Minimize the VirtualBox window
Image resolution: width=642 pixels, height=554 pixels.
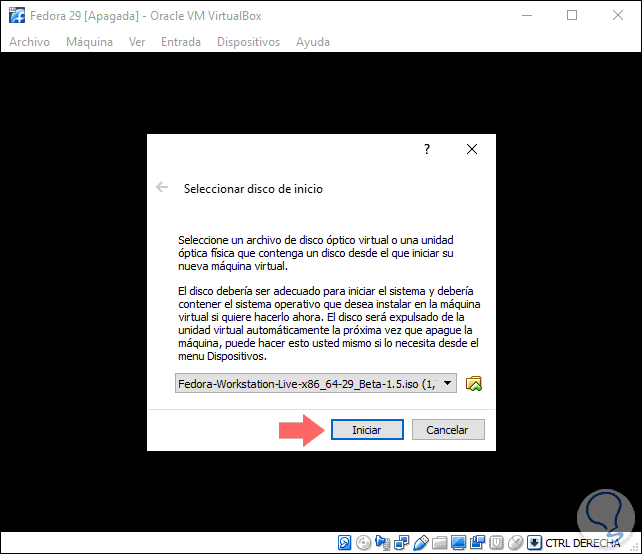527,16
